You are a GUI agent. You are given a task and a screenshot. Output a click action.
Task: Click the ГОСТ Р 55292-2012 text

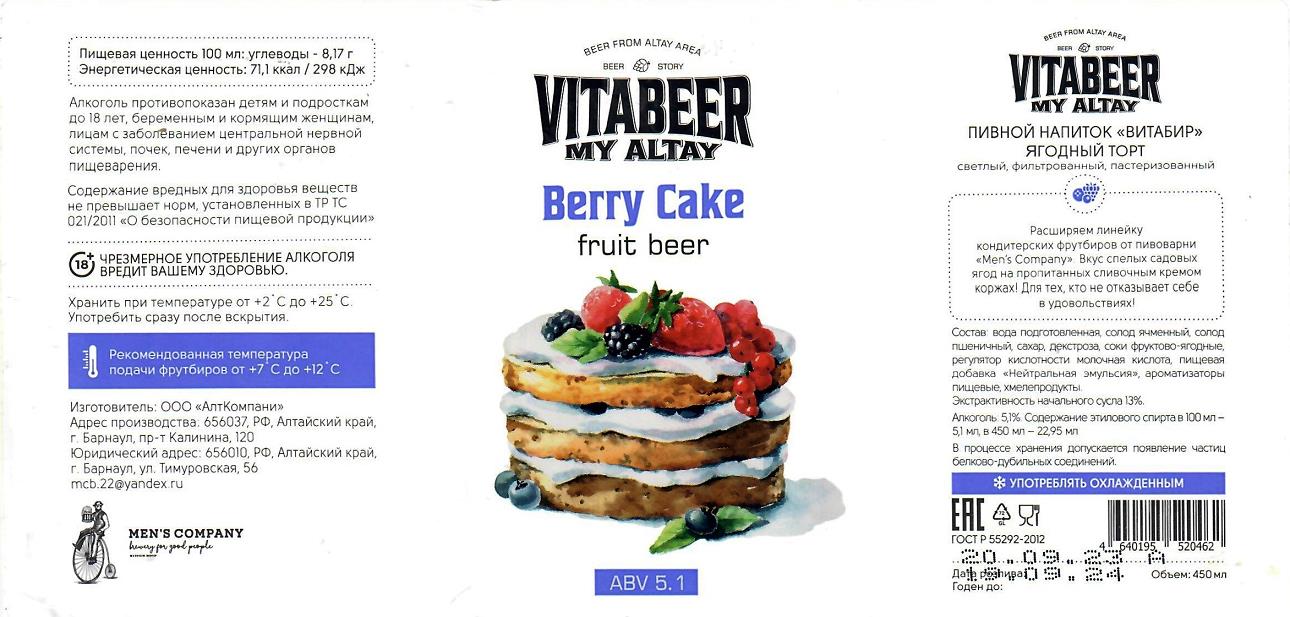point(998,539)
